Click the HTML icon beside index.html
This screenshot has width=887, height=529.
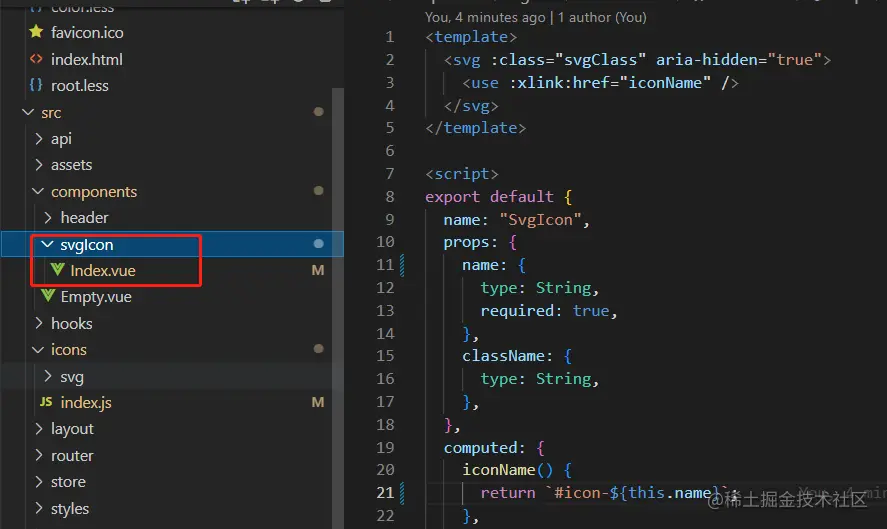click(x=36, y=59)
